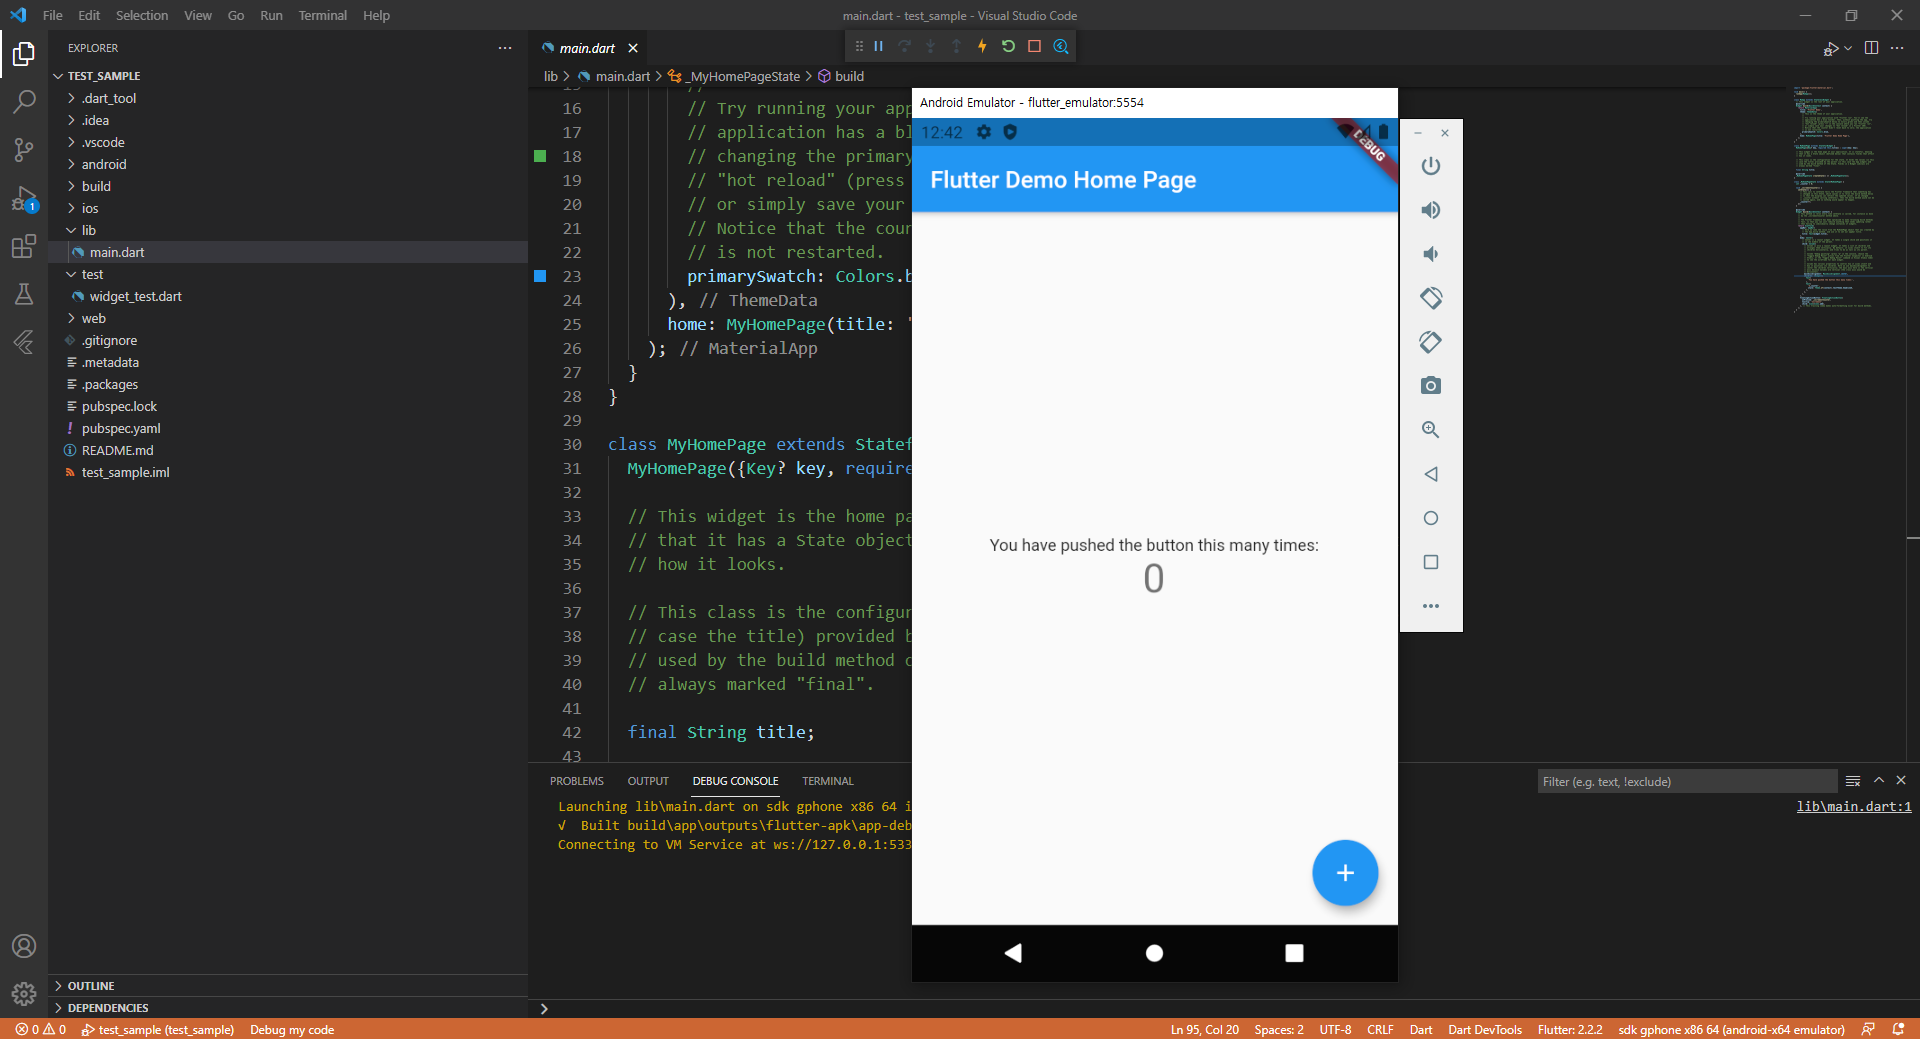Click emulator sidebar Home circle
This screenshot has height=1039, width=1920.
pos(1431,518)
